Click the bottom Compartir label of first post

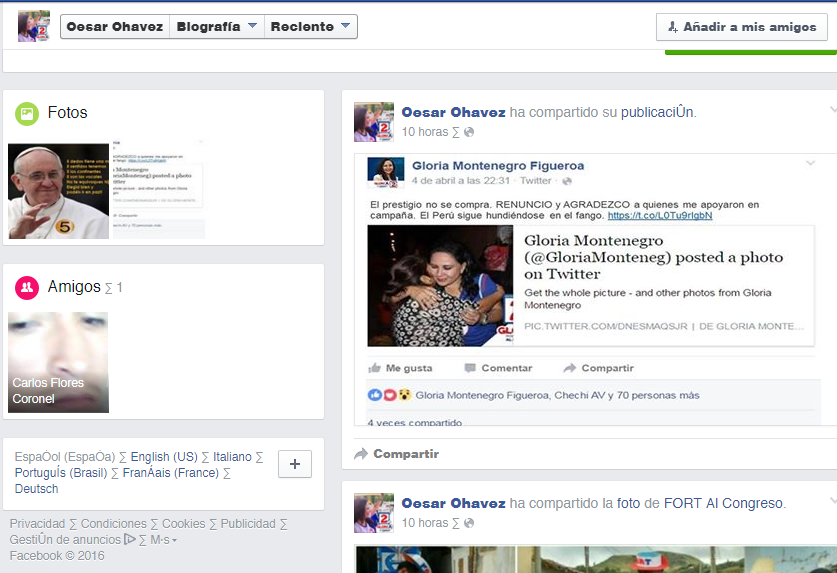point(406,454)
